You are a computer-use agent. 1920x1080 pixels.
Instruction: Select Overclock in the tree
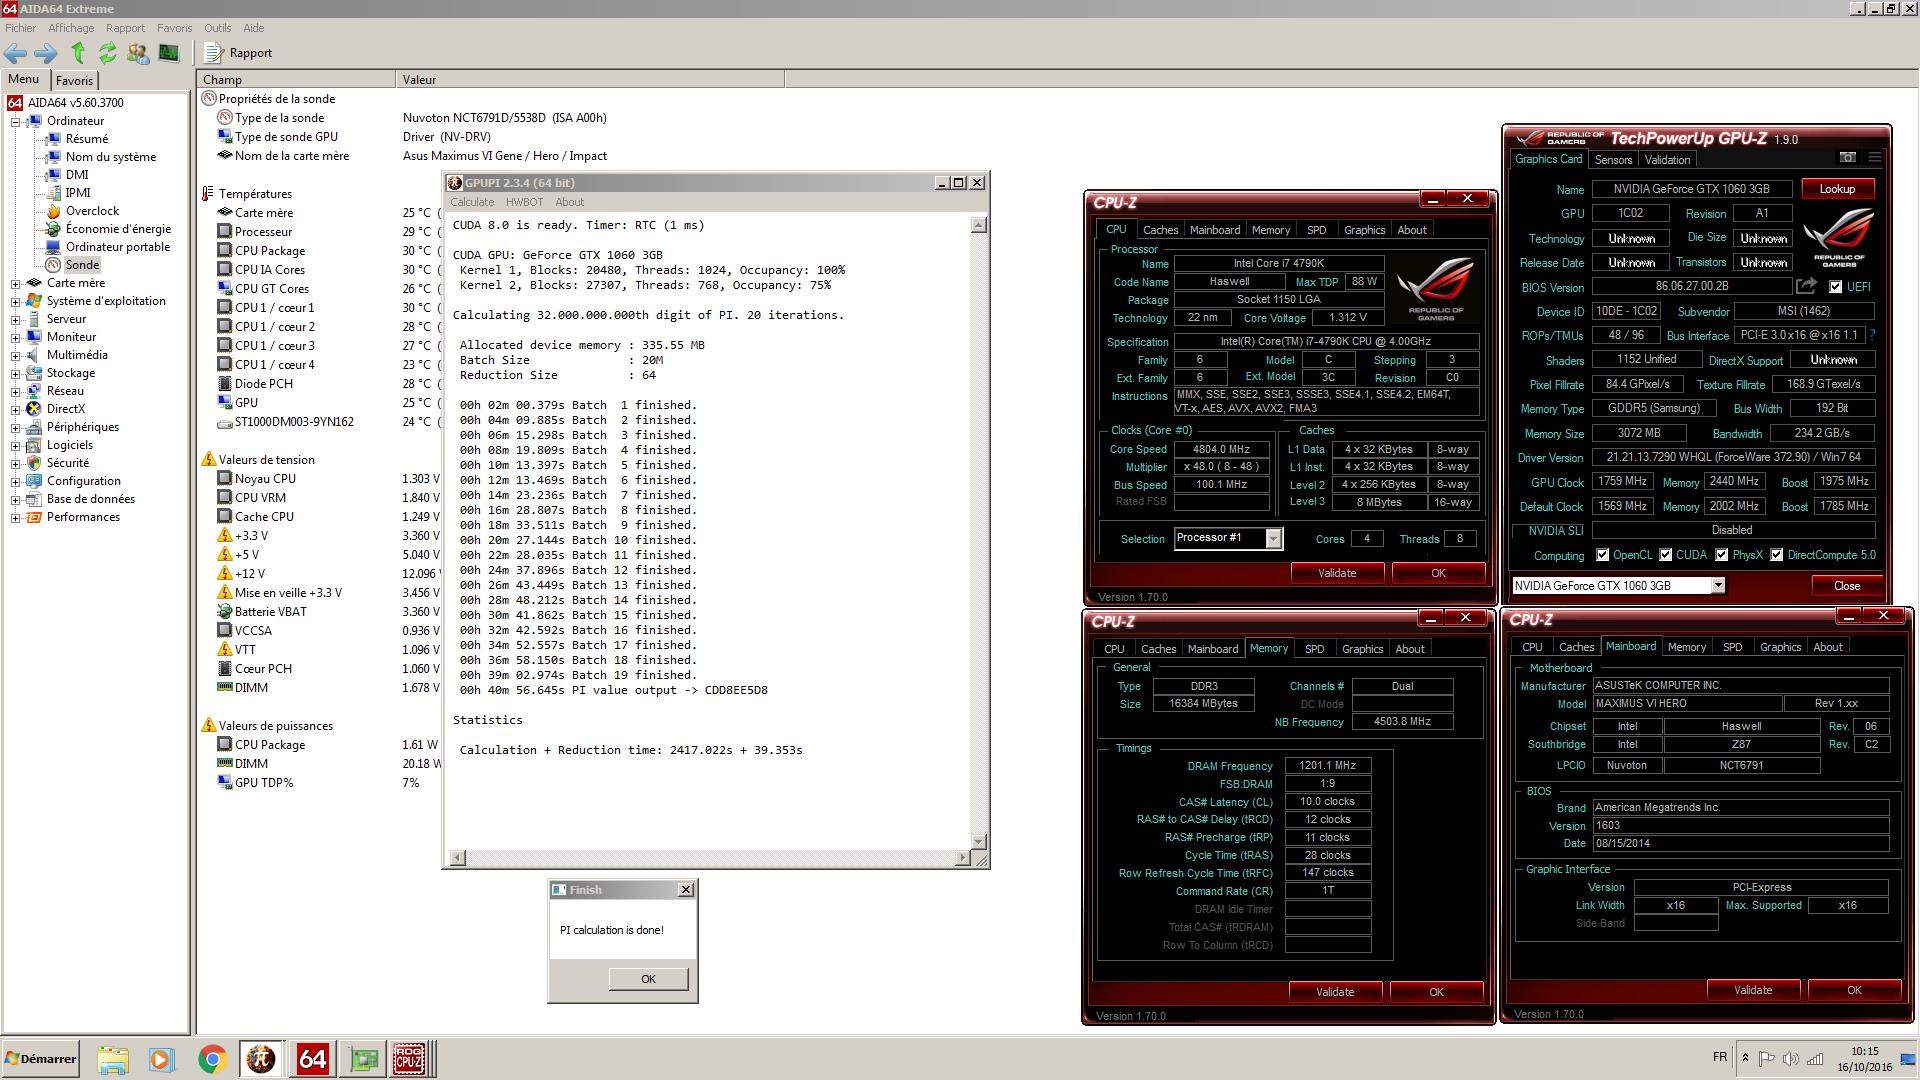pos(92,211)
